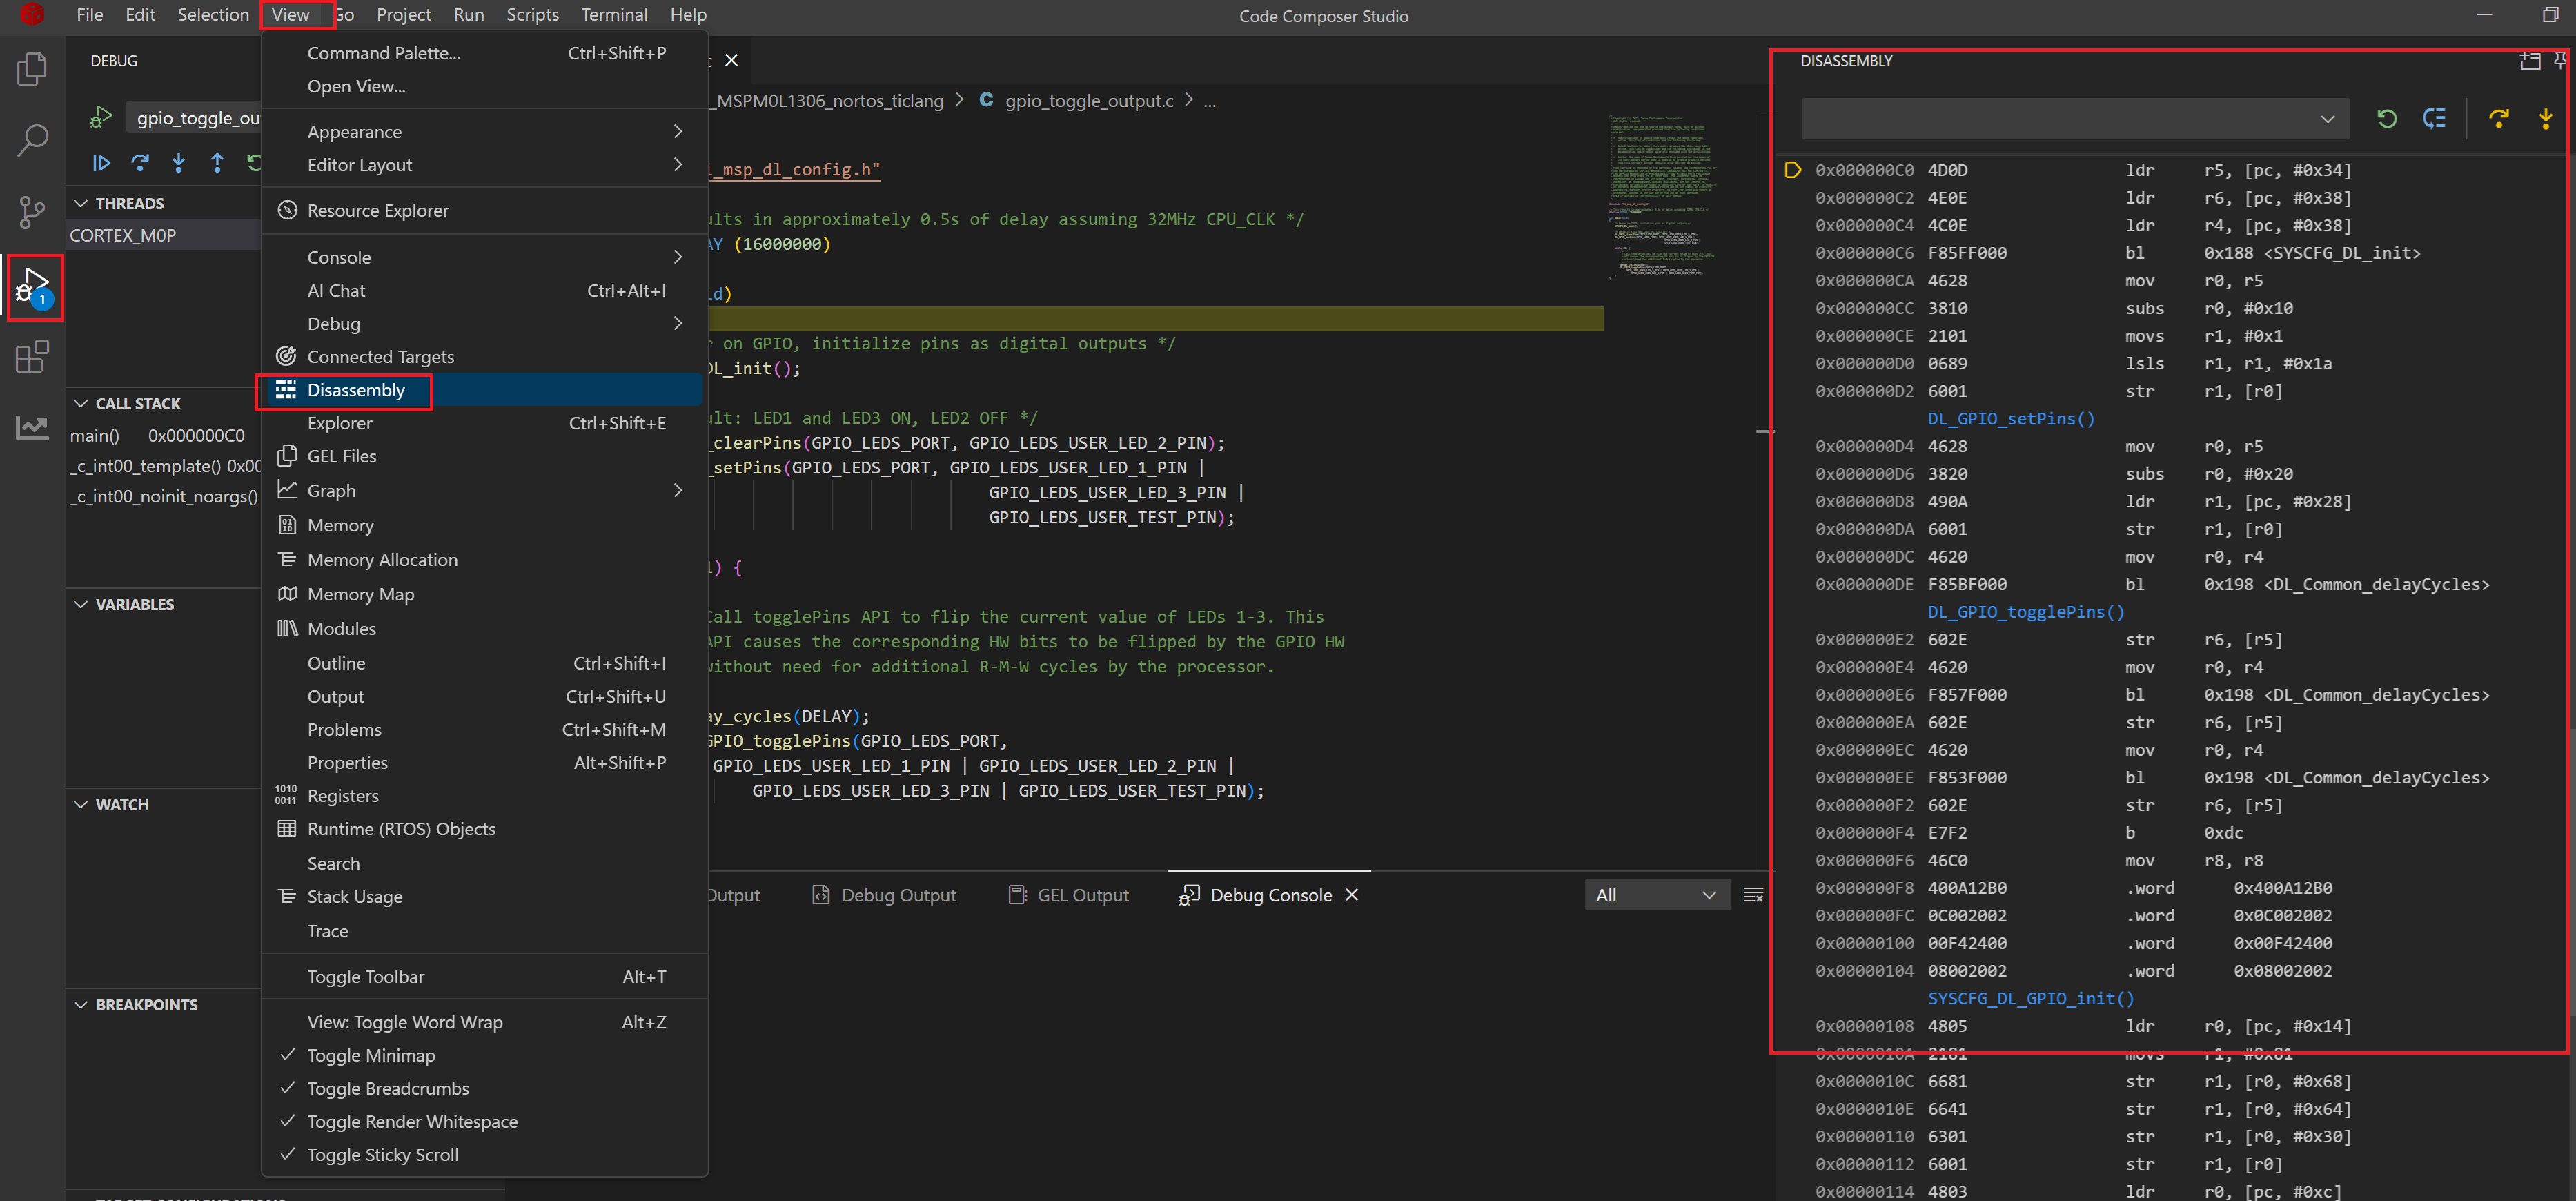The image size is (2576, 1201).
Task: Refresh the Disassembly view
Action: [2387, 119]
